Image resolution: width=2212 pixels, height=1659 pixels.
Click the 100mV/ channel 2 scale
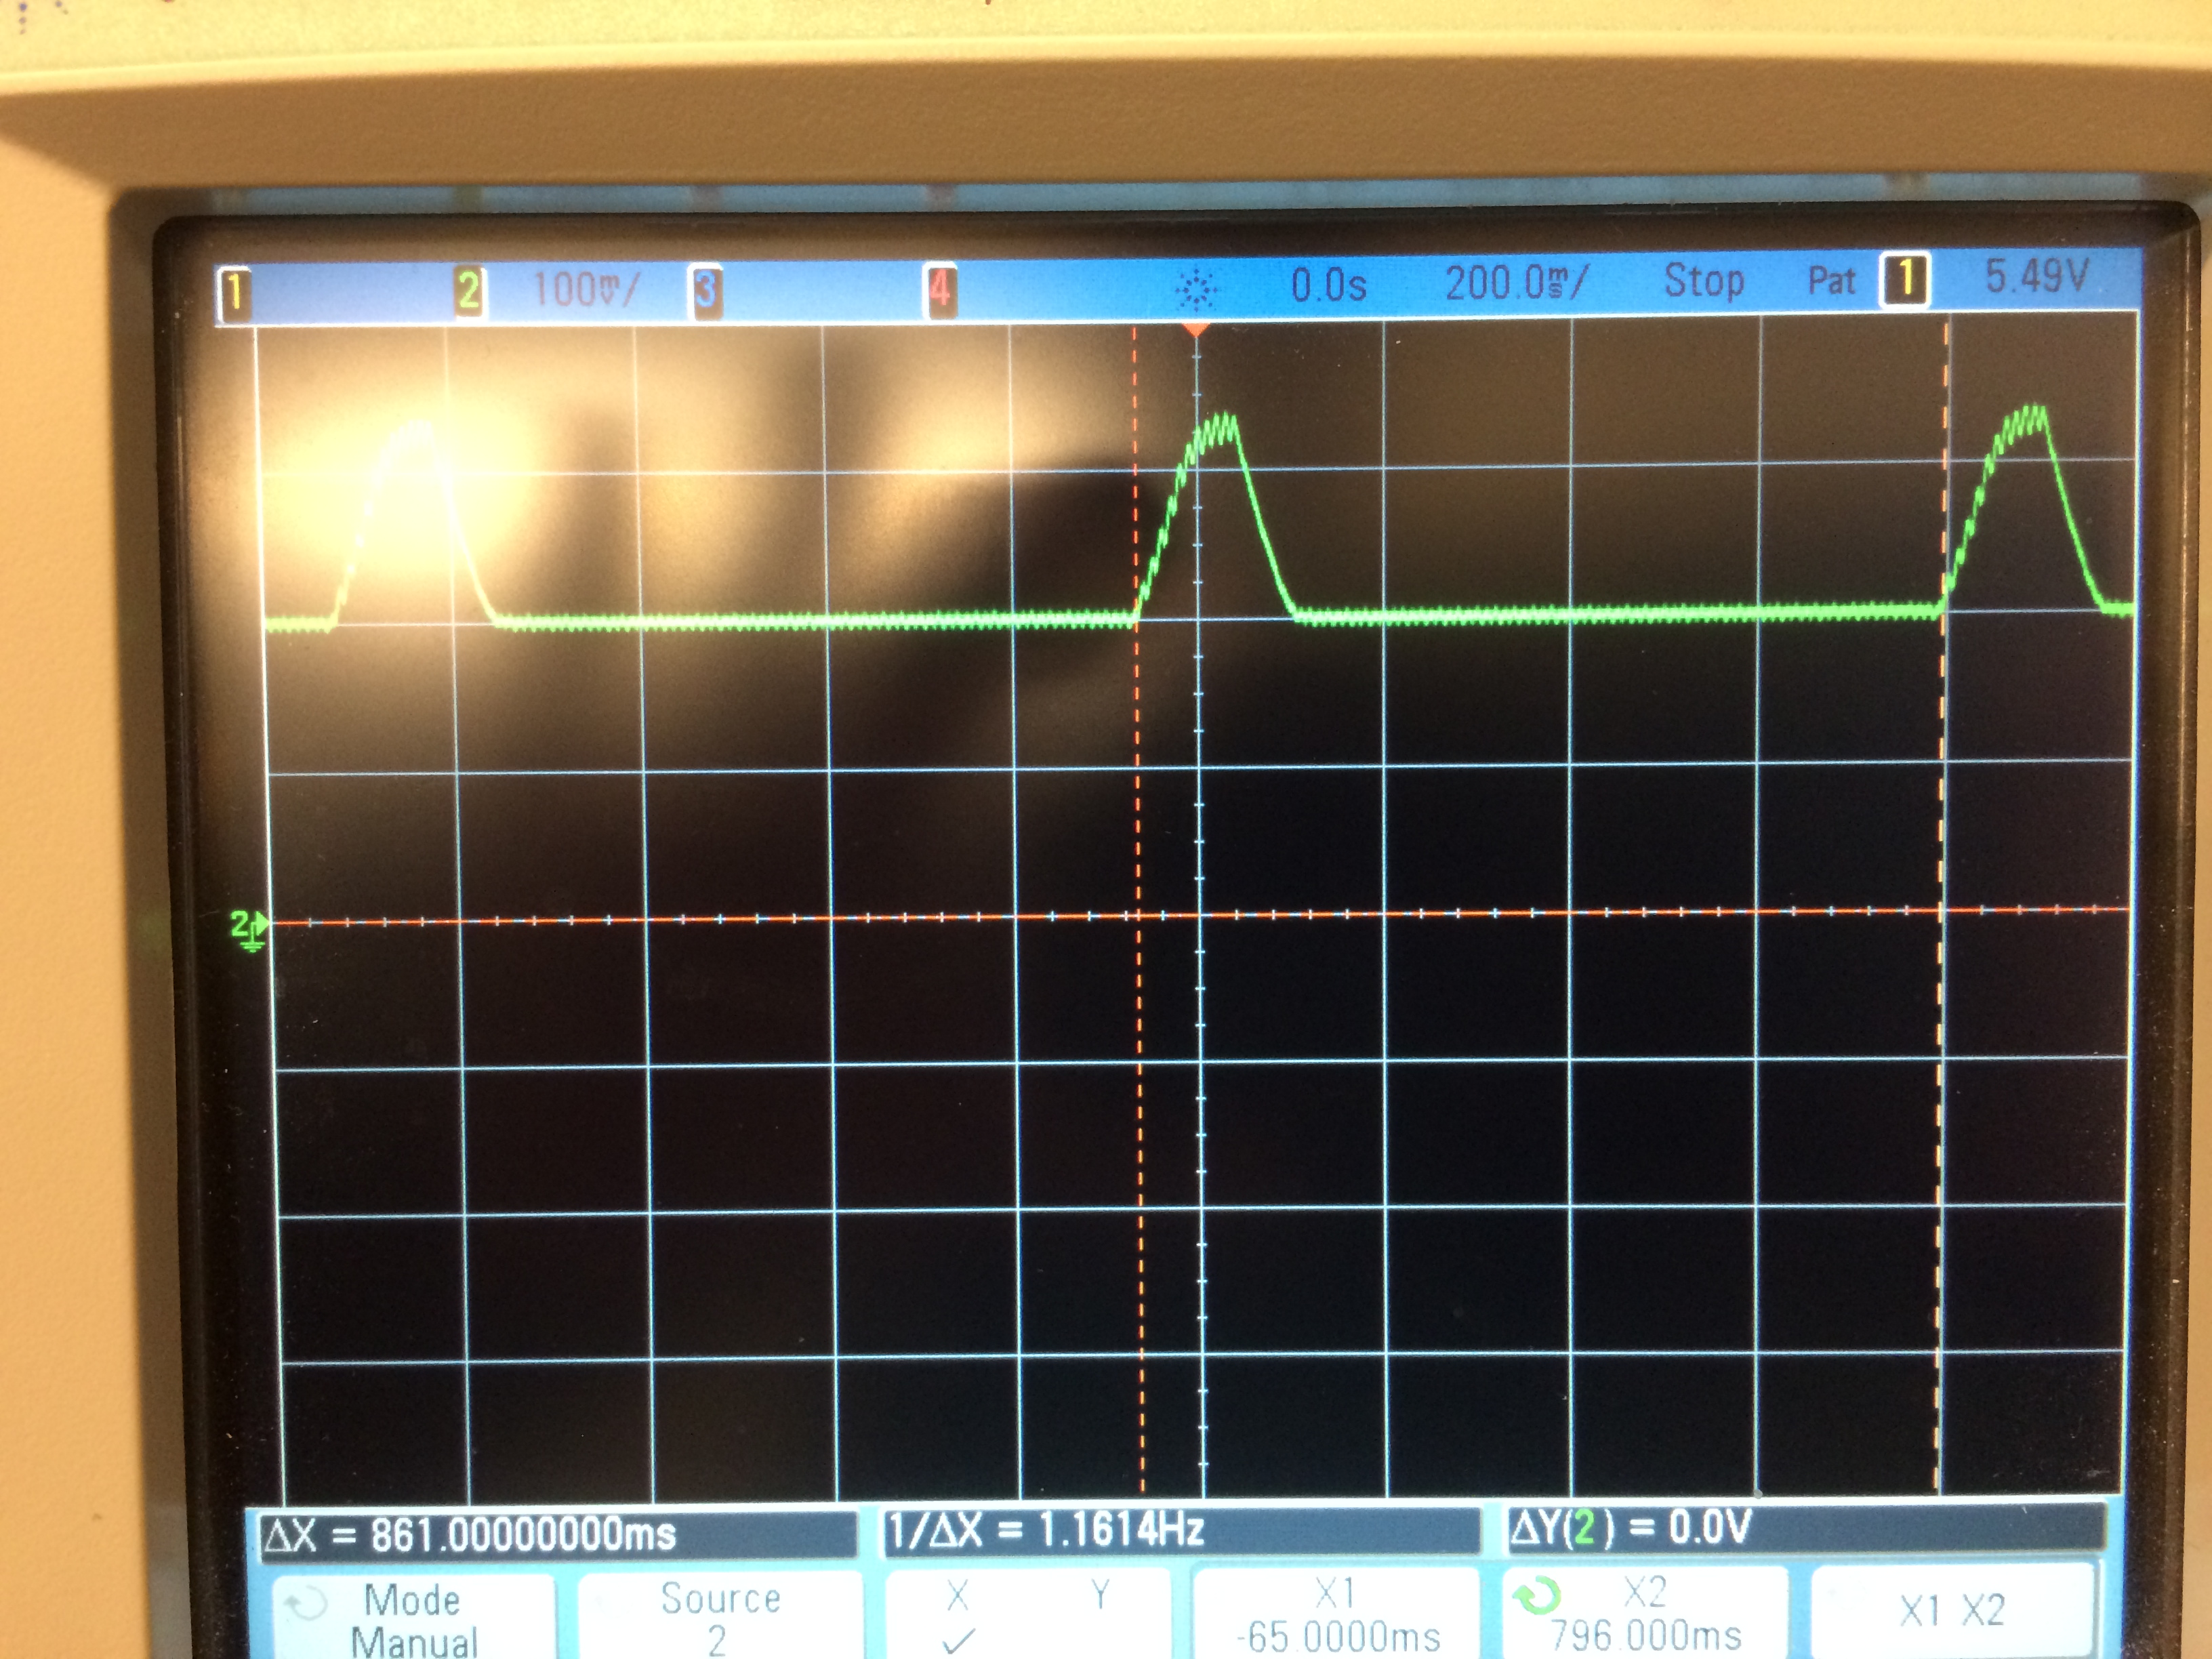[585, 290]
